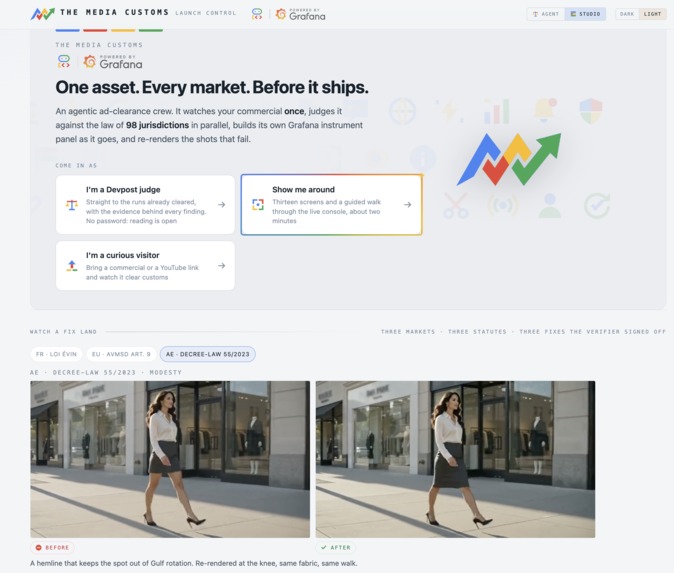Image resolution: width=674 pixels, height=573 pixels.
Task: Open the I'm a curious visitor card
Action: coord(145,266)
